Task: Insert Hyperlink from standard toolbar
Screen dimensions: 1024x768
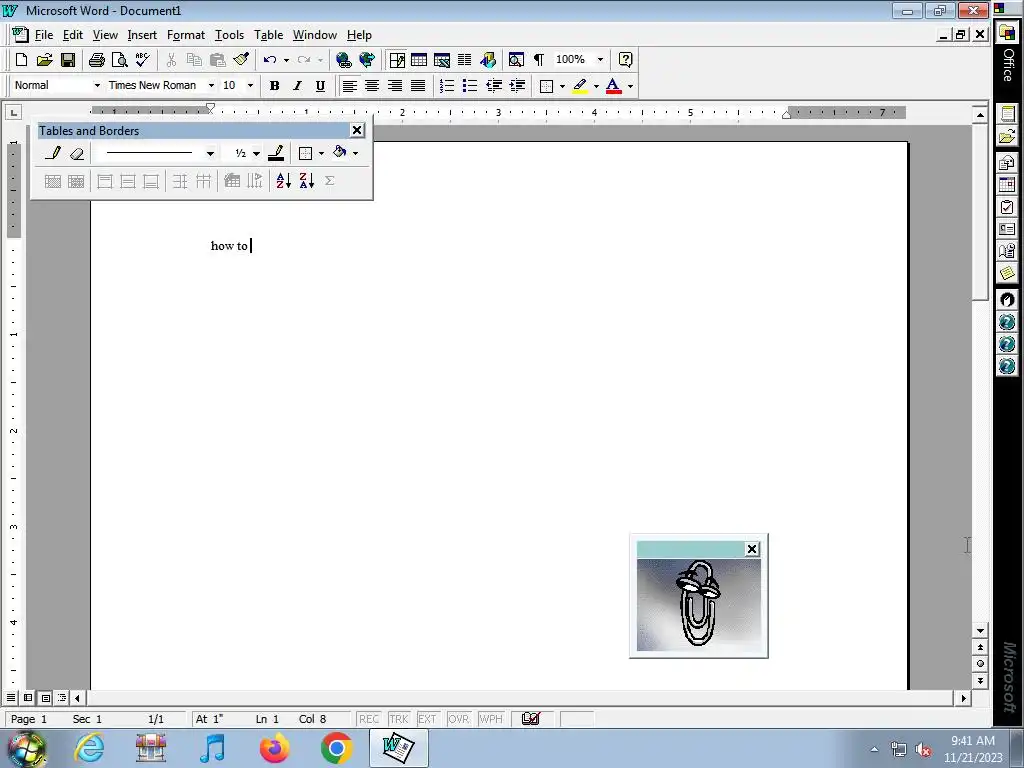Action: pos(344,60)
